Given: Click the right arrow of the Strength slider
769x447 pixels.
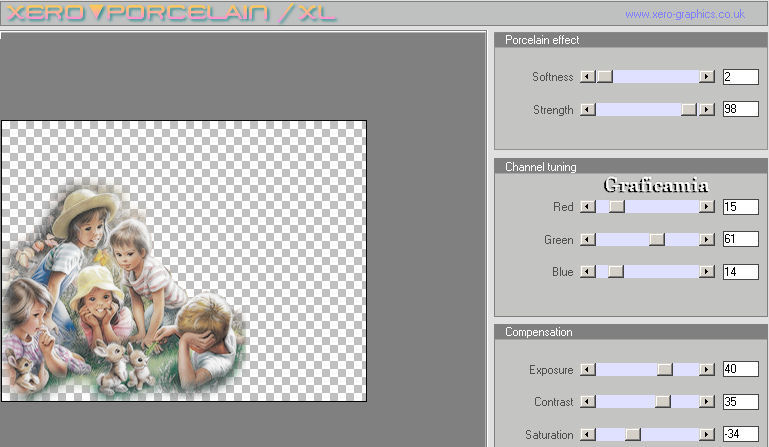Looking at the screenshot, I should click(x=707, y=109).
